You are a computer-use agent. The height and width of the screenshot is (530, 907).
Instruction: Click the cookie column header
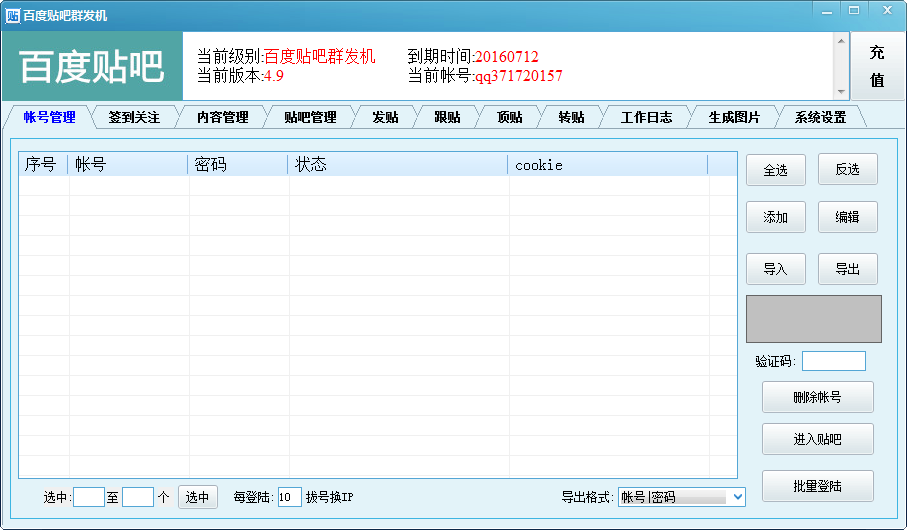click(x=607, y=165)
